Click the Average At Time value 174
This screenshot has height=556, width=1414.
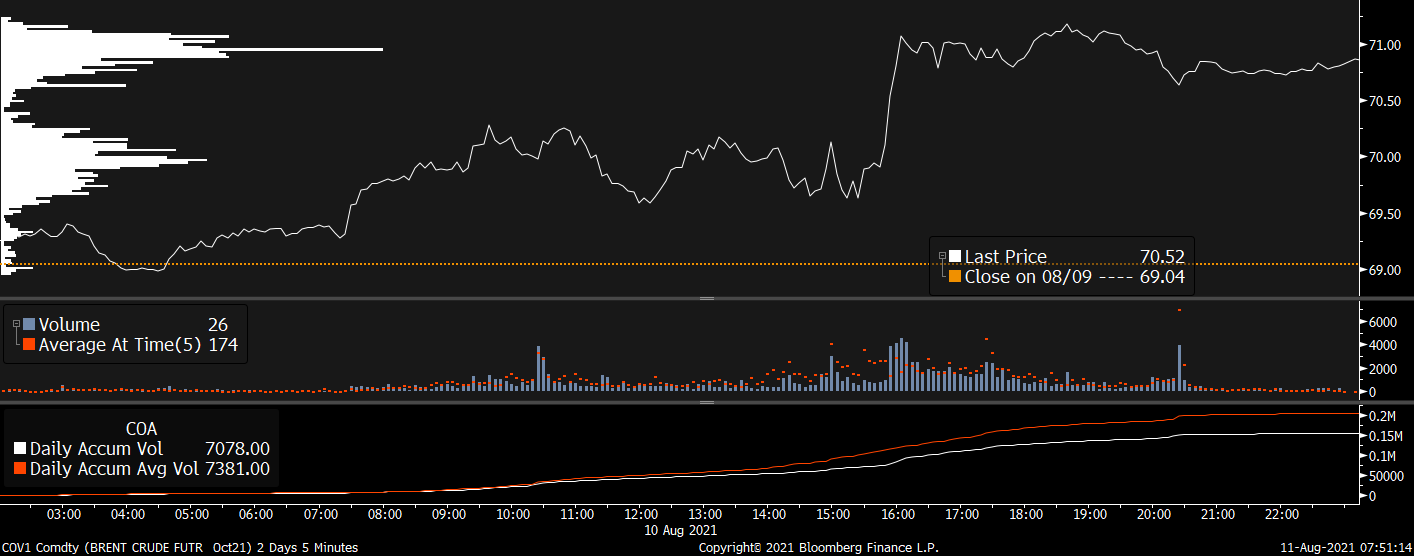click(222, 344)
